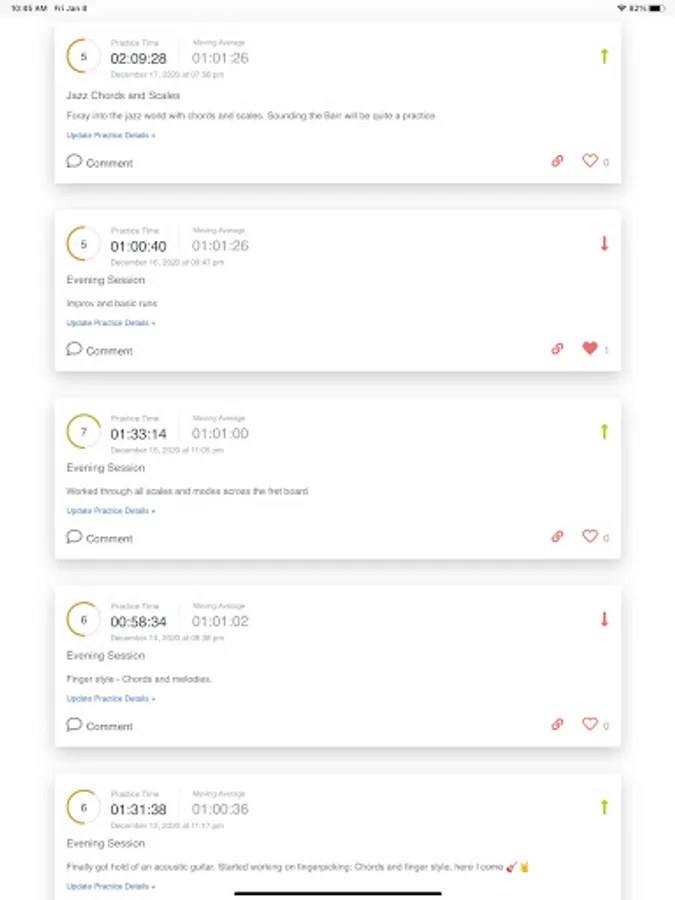The width and height of the screenshot is (675, 900).
Task: Click comment bubble icon on 01:33:14 session
Action: (74, 537)
